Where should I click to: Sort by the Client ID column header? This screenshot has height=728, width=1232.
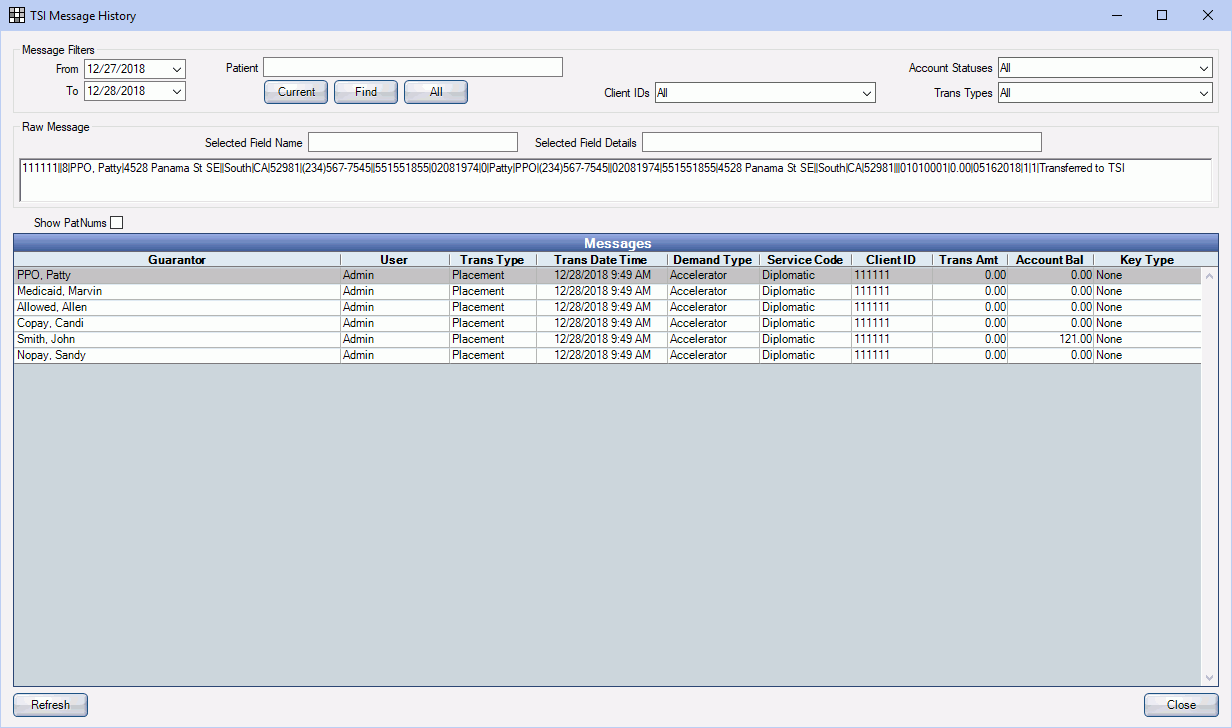[x=891, y=259]
